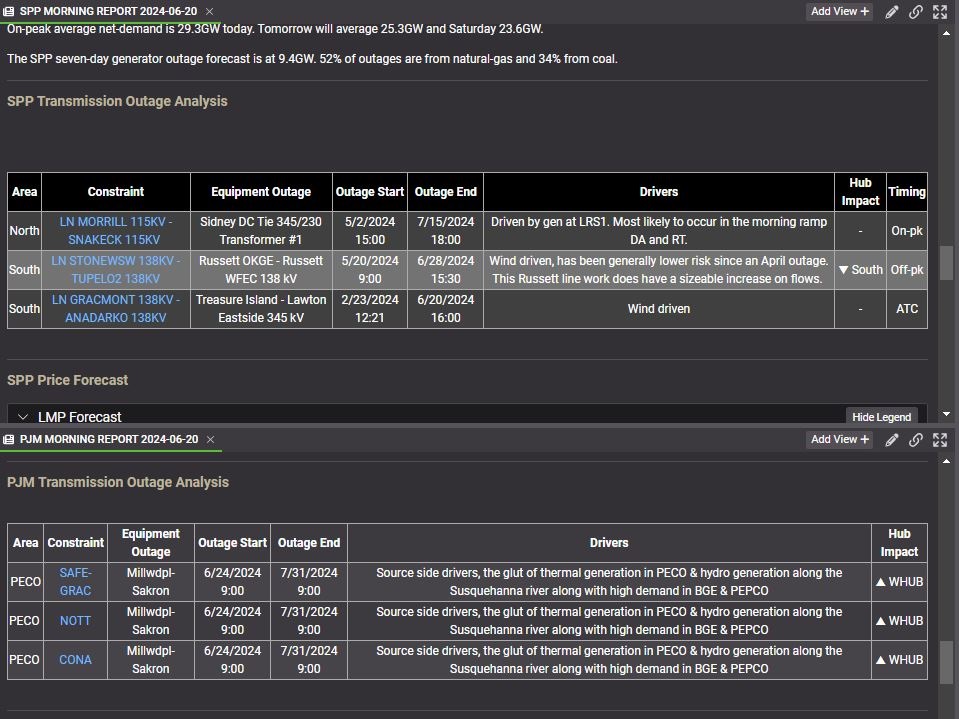The image size is (959, 719).
Task: Close the PJM Morning Report tab
Action: point(210,440)
